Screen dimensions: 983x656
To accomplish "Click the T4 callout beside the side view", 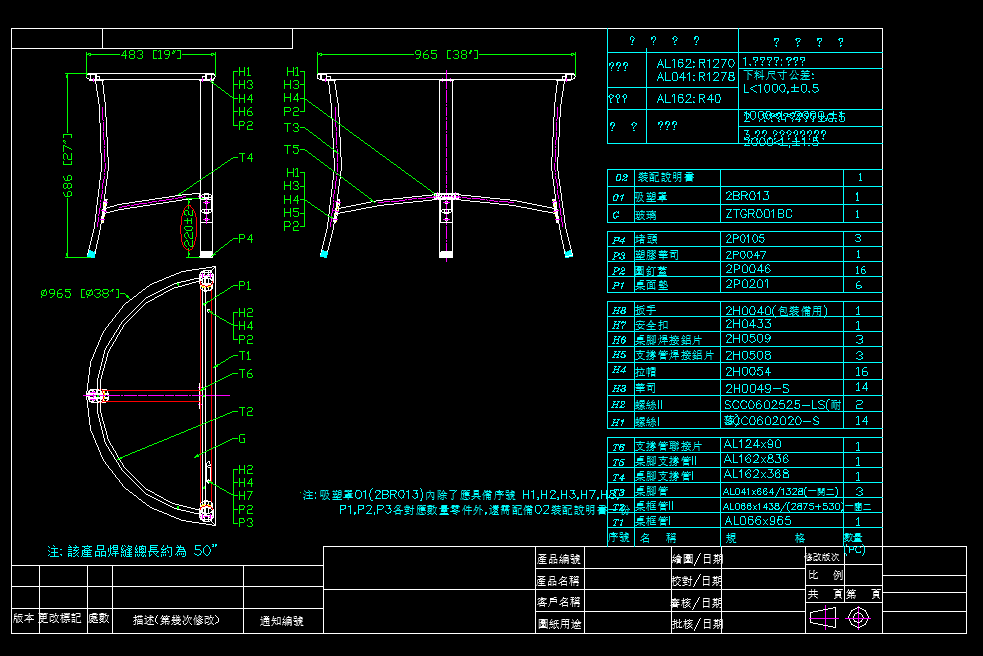I will [x=246, y=158].
